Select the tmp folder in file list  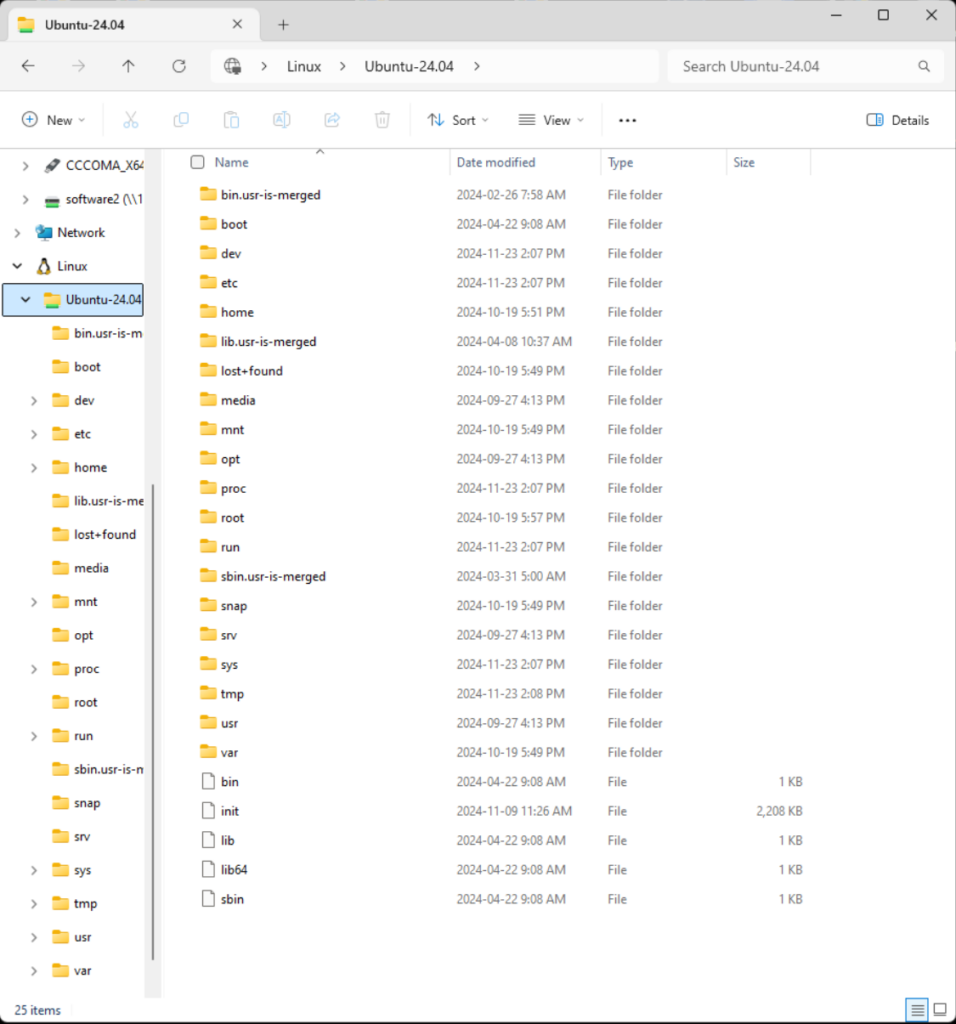pyautogui.click(x=502, y=694)
